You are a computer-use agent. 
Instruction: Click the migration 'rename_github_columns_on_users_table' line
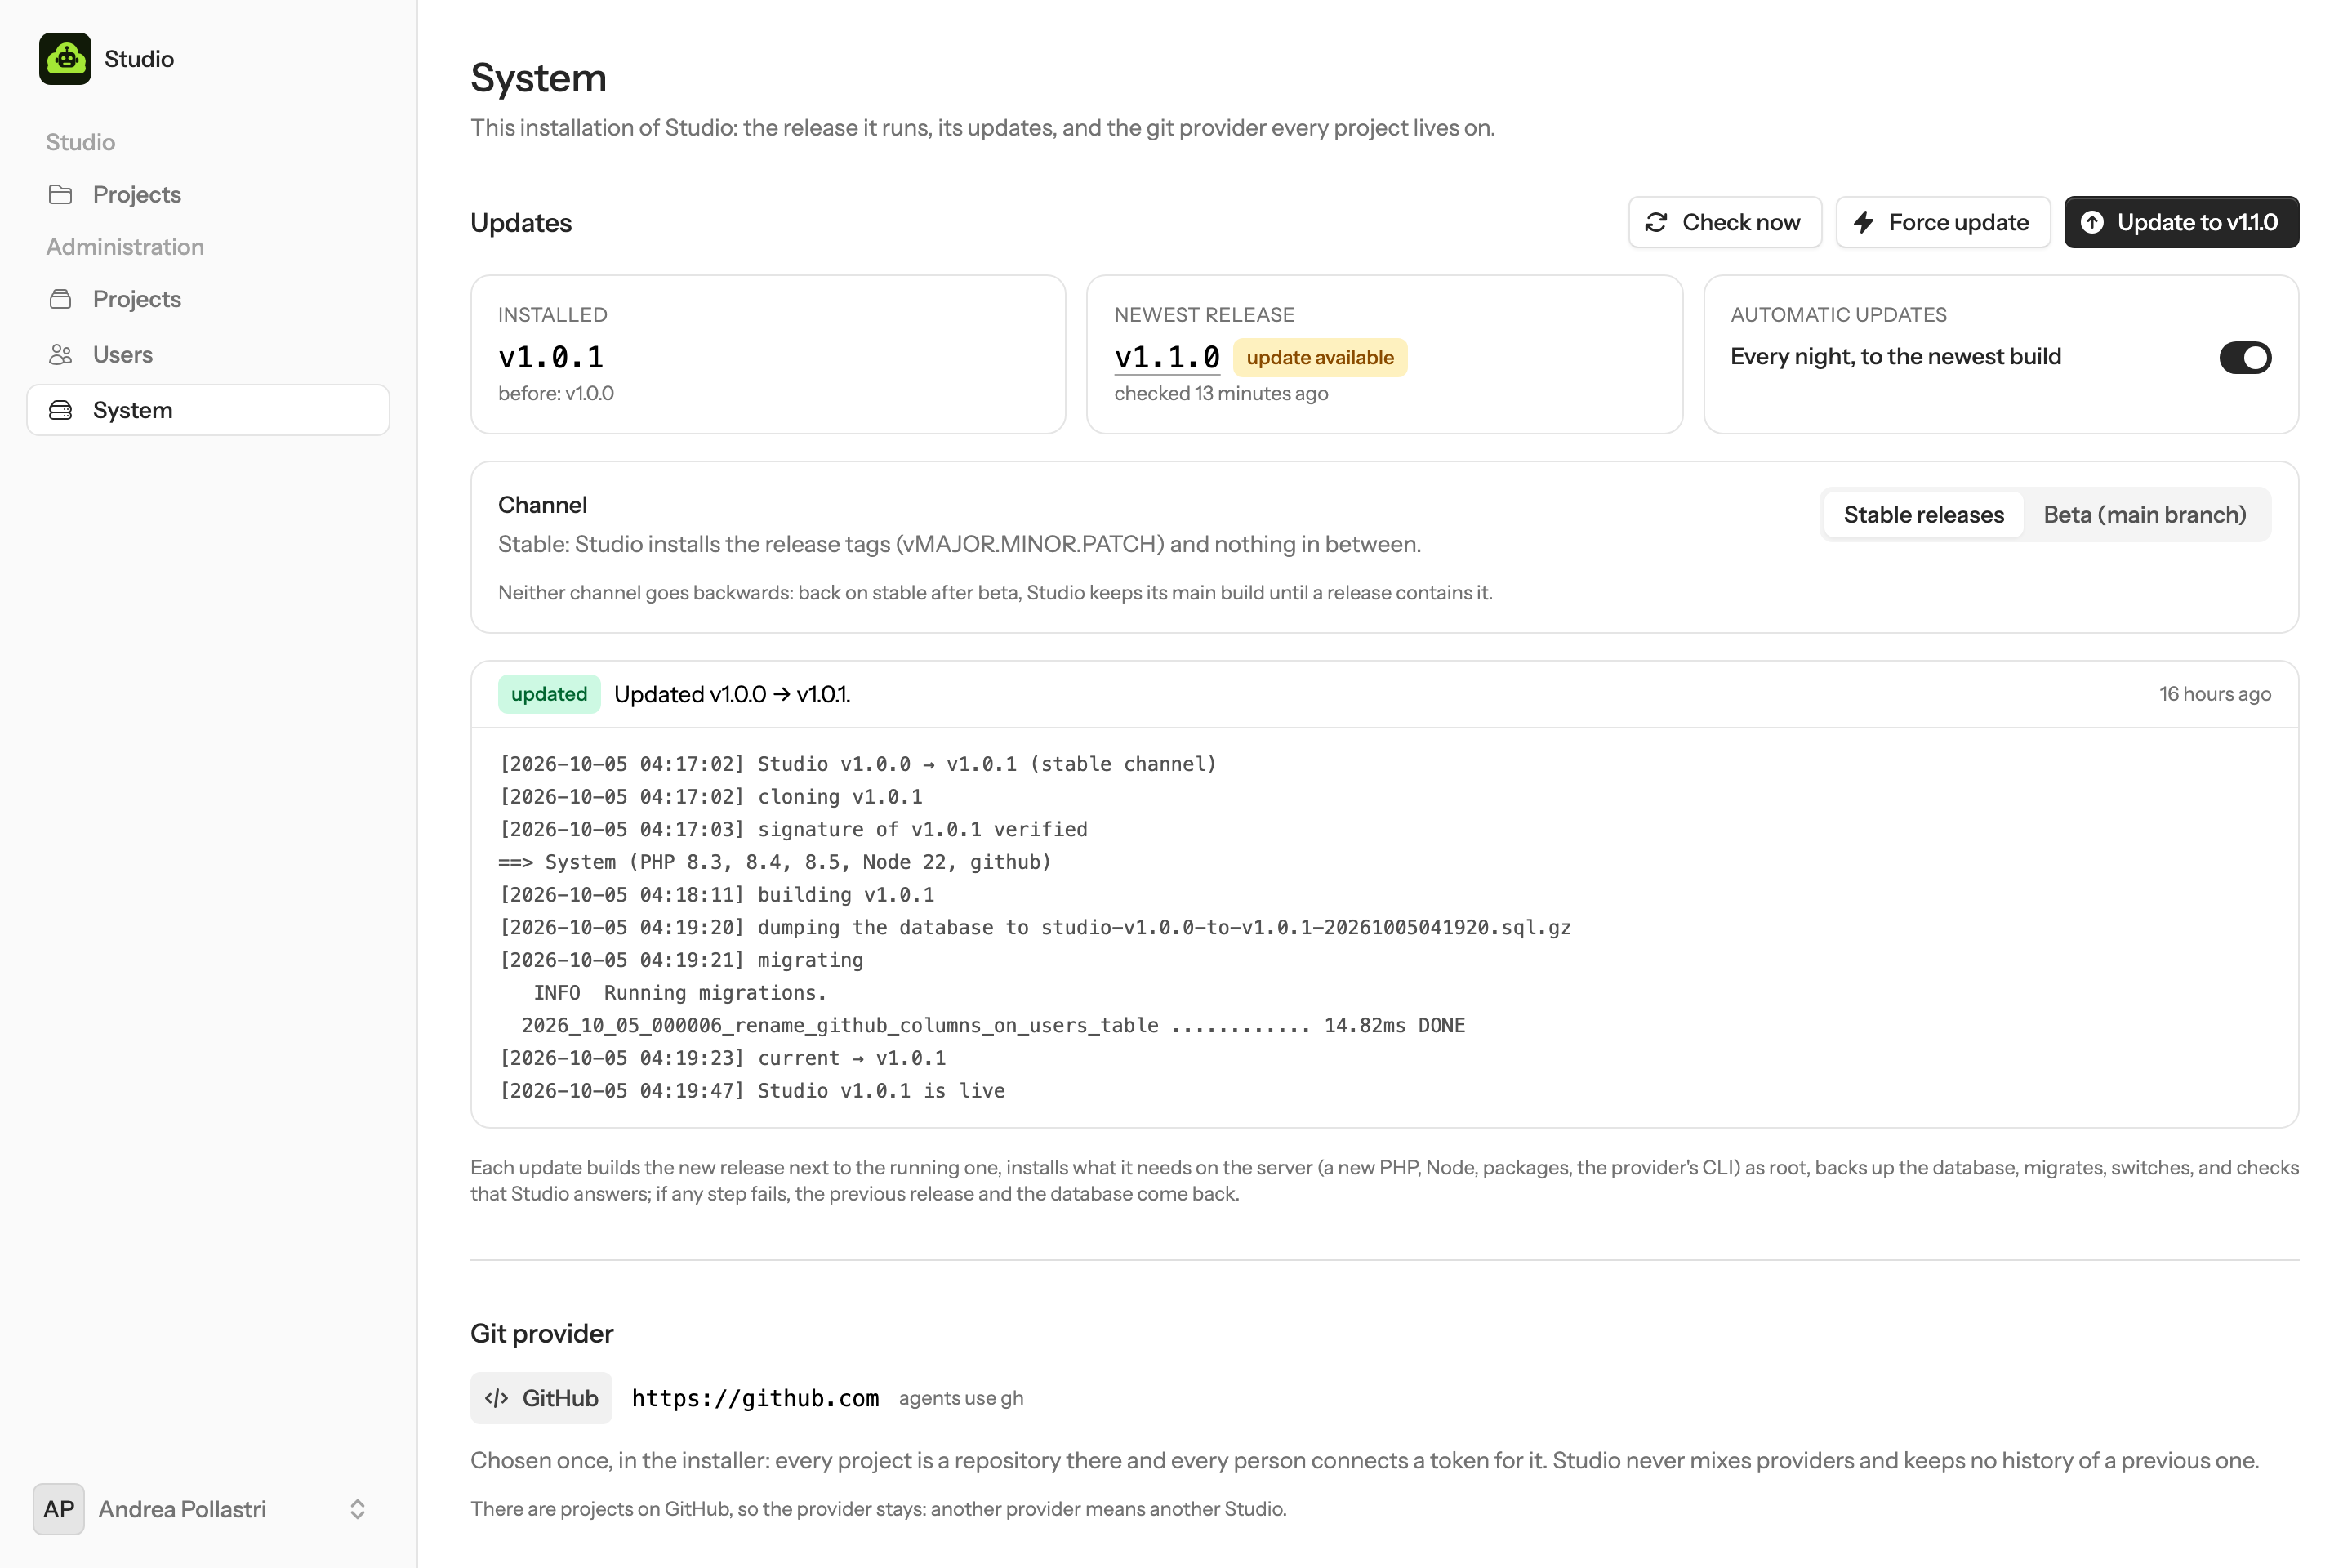point(993,1025)
